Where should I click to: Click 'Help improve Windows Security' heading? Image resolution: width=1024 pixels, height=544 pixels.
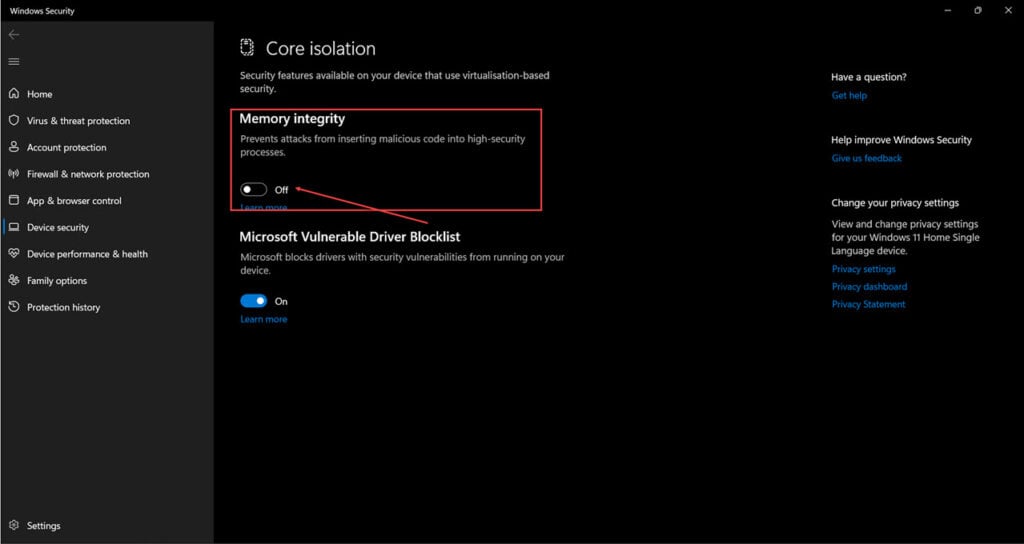coord(901,140)
